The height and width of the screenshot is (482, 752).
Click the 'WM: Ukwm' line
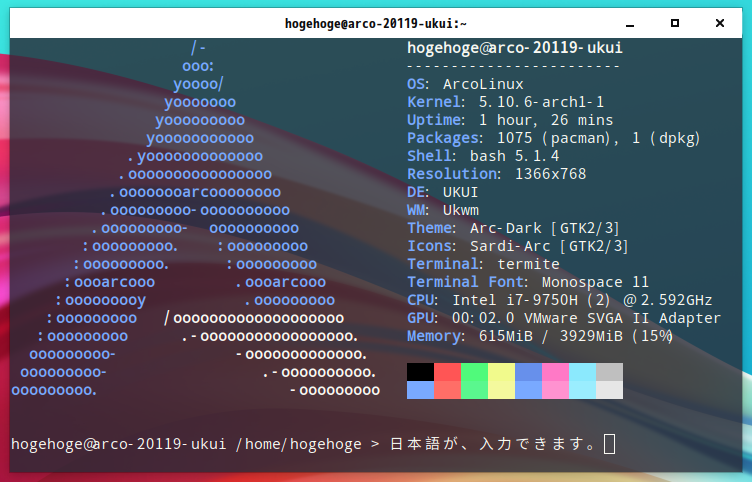coord(443,210)
